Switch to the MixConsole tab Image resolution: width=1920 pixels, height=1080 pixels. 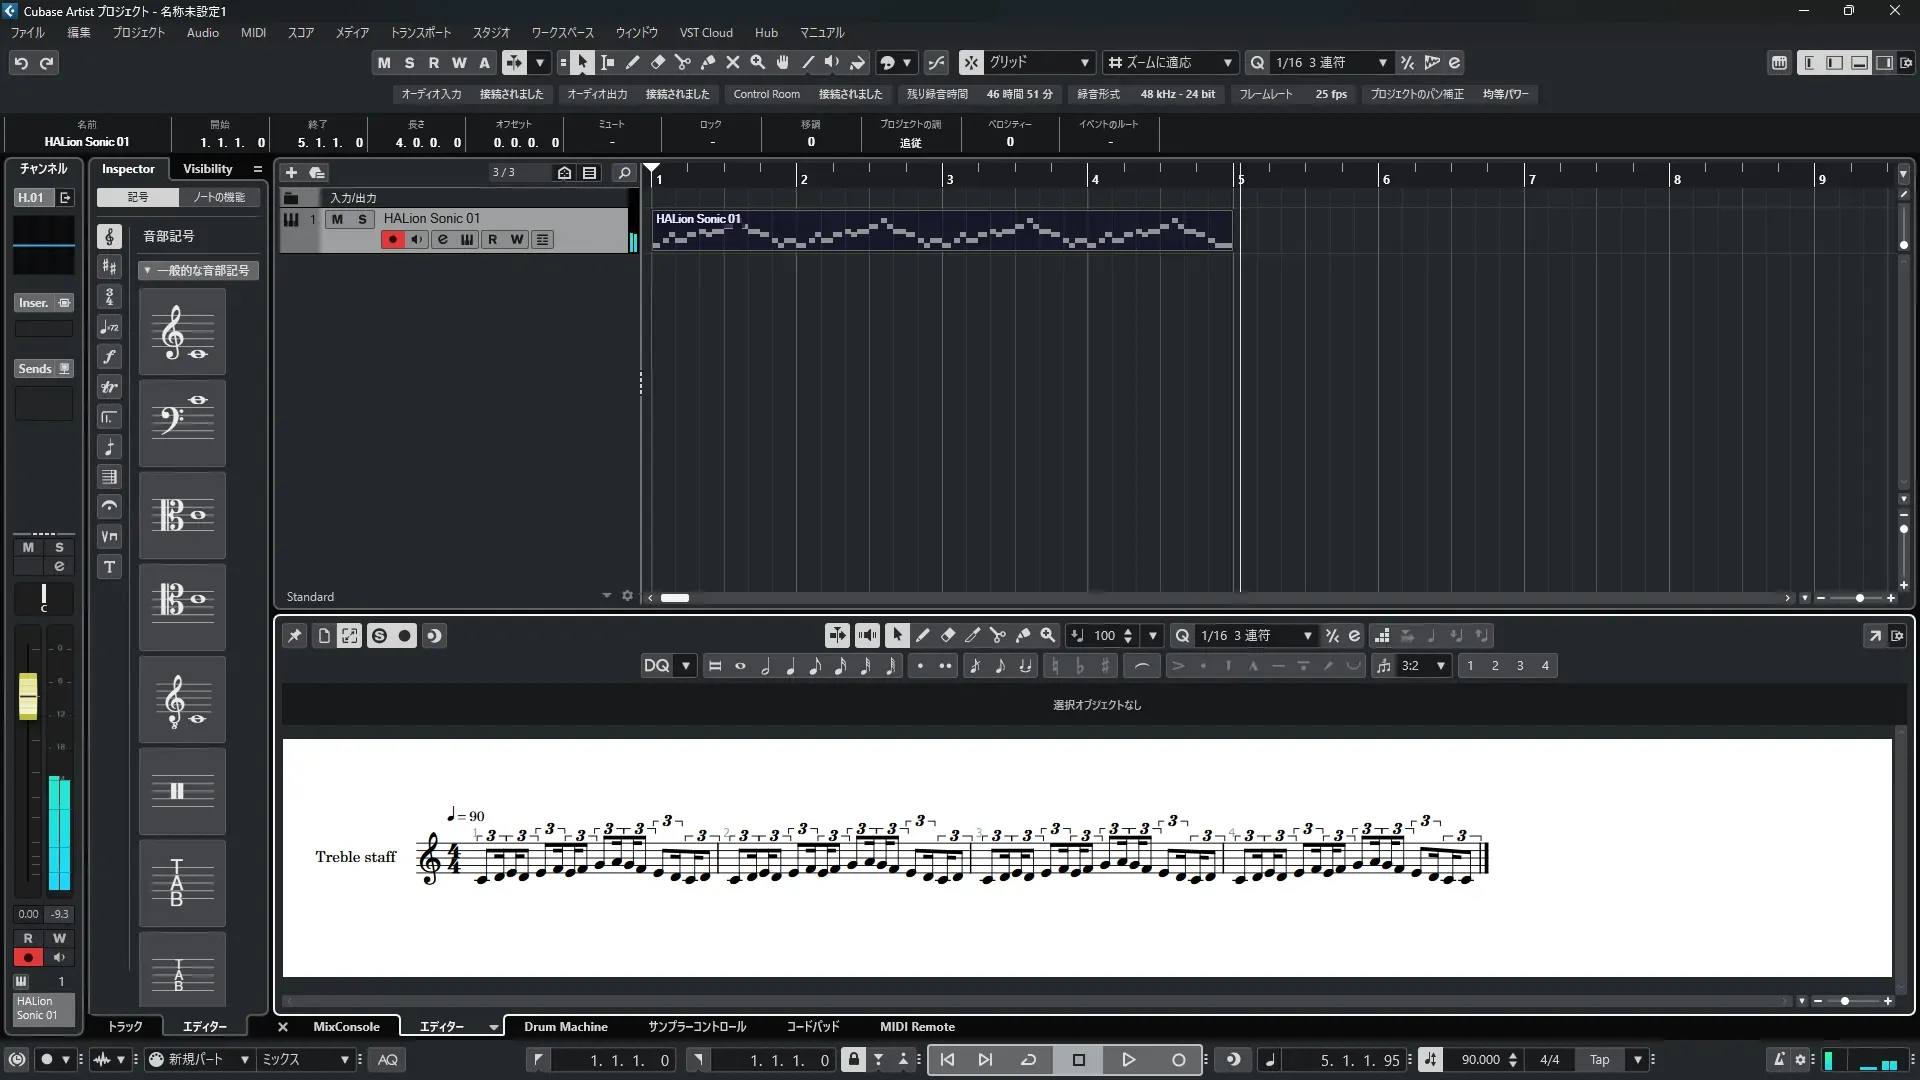[x=346, y=1026]
